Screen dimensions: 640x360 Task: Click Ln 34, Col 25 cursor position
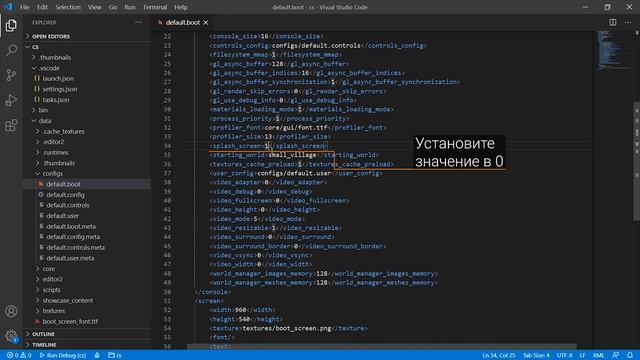tap(499, 355)
